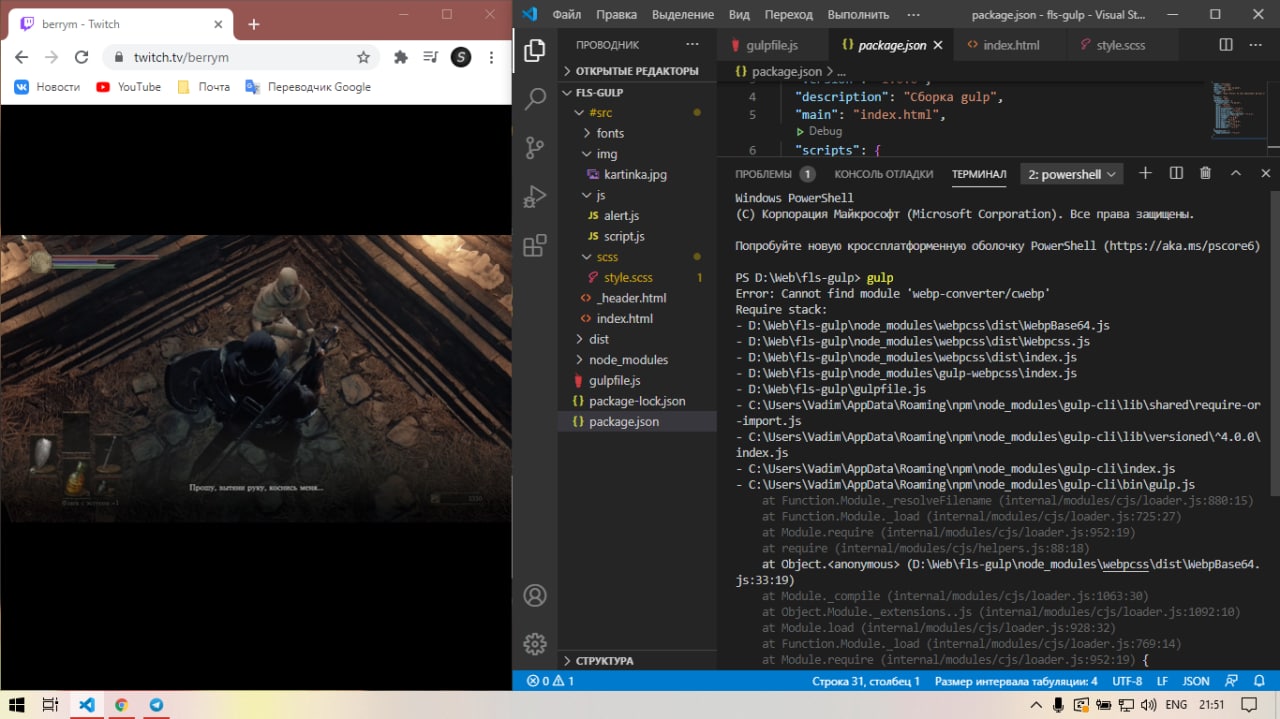Collapse the js folder
This screenshot has height=719, width=1280.
tap(637, 195)
